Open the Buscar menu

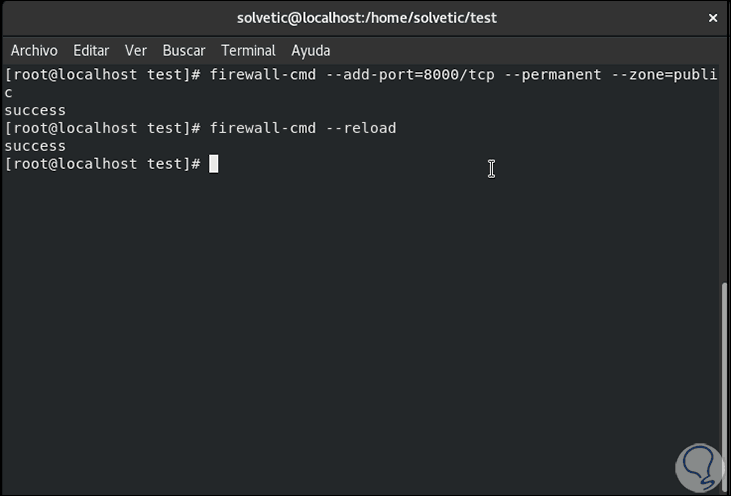pyautogui.click(x=183, y=50)
